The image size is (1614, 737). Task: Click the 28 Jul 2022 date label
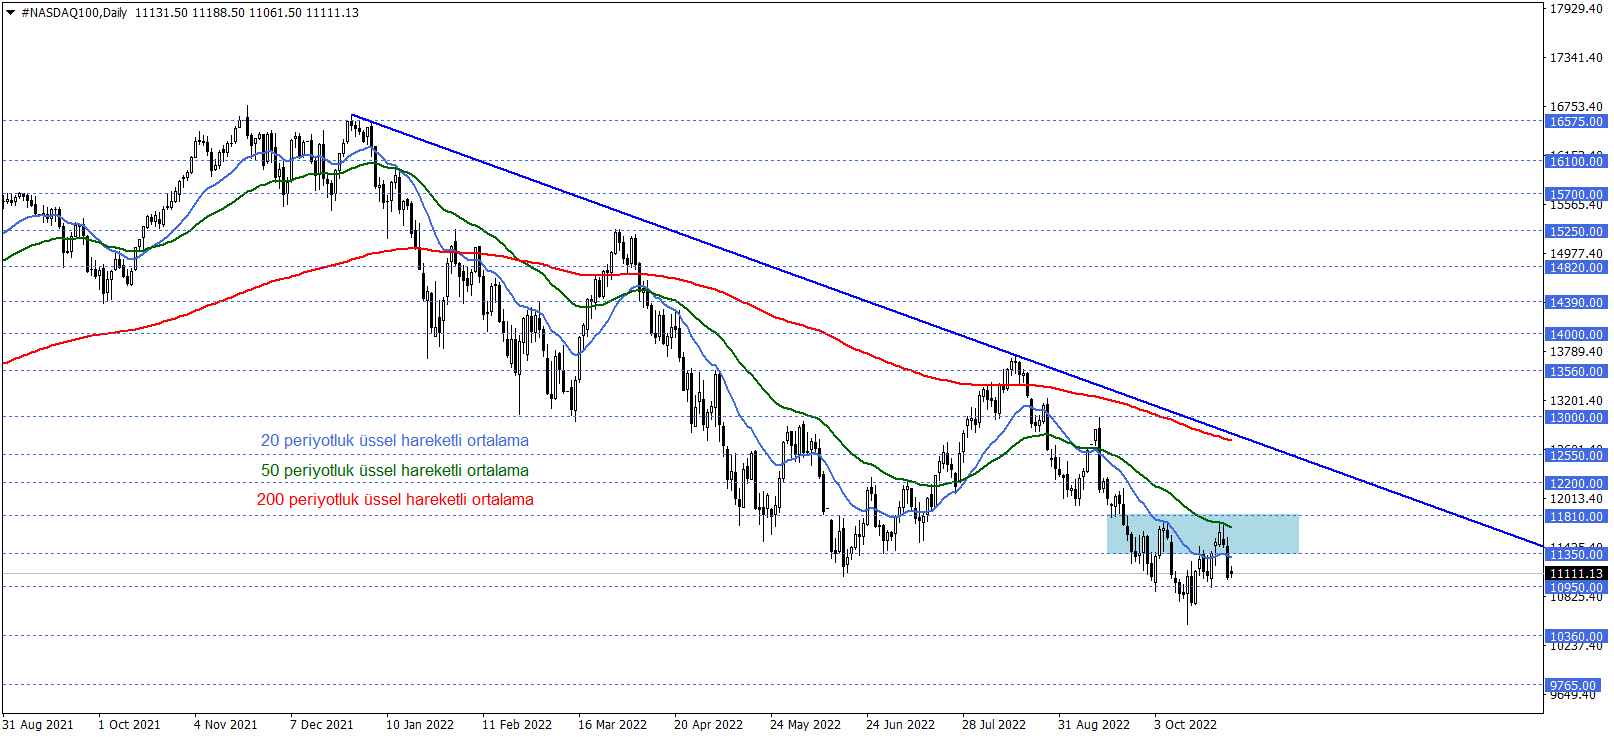point(994,725)
